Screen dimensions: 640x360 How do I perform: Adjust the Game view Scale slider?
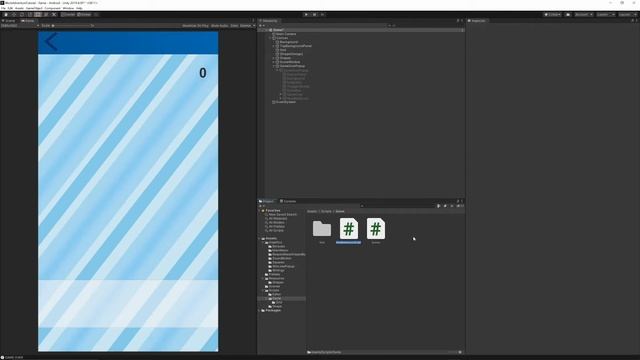[73, 26]
